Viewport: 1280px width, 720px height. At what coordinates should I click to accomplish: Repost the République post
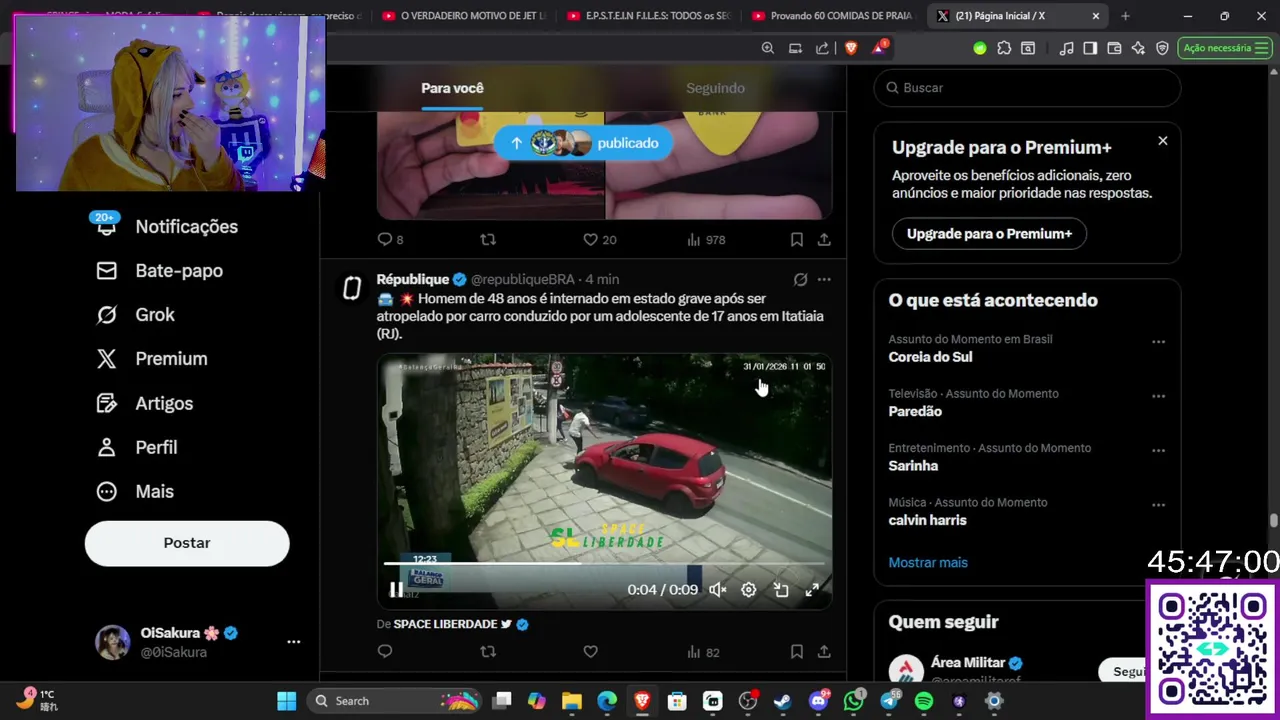[488, 652]
